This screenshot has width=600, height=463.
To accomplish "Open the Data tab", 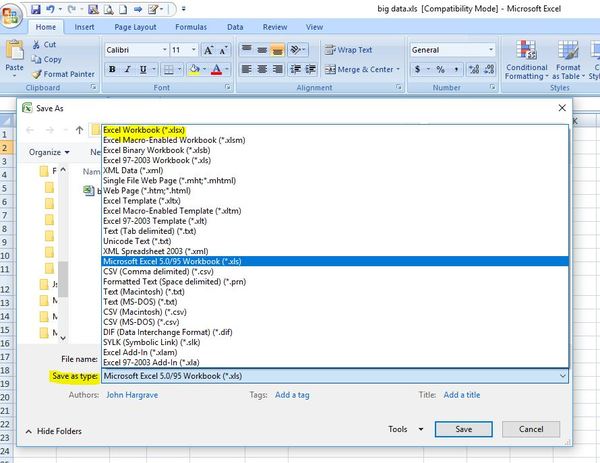I will point(235,27).
